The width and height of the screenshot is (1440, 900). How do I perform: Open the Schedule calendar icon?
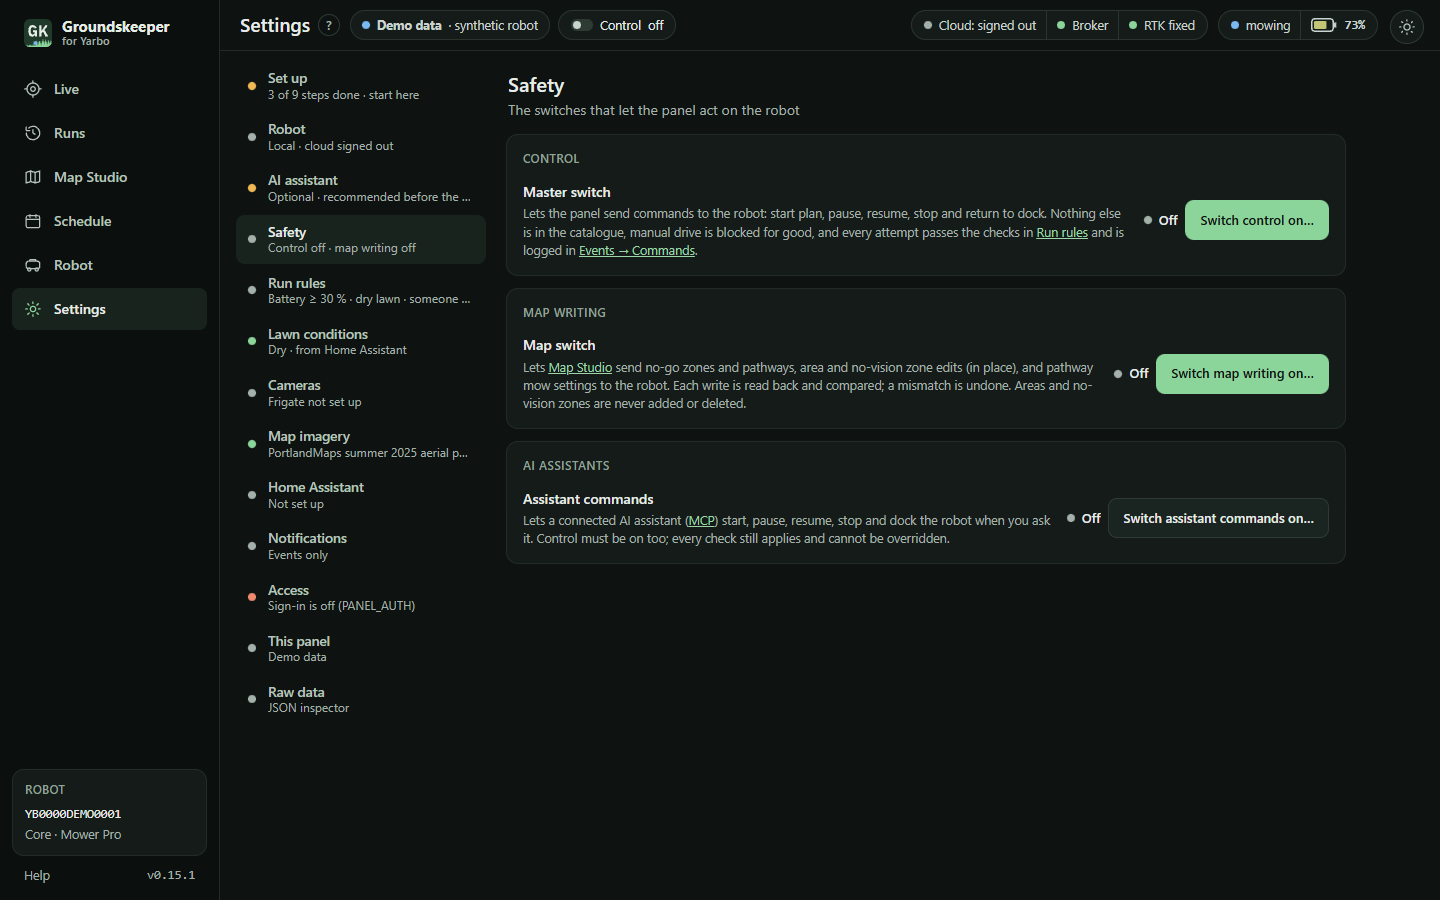tap(33, 221)
